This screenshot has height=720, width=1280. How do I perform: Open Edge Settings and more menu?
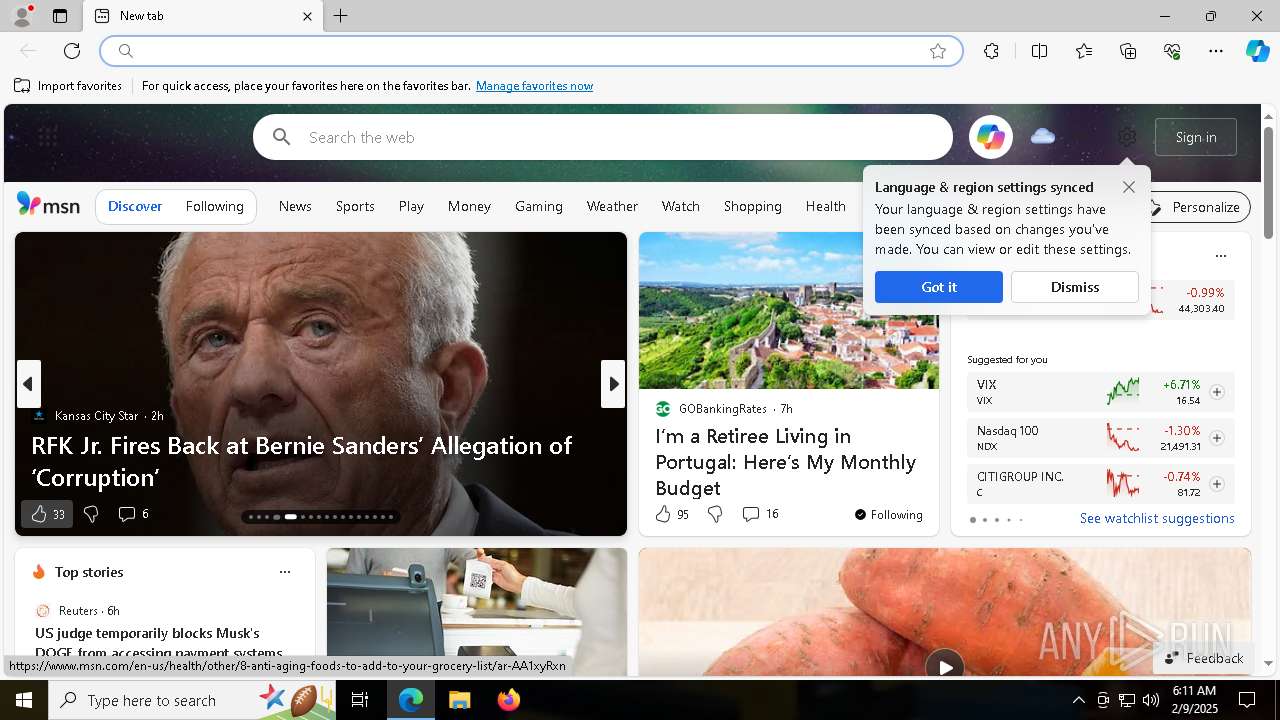coord(1216,51)
